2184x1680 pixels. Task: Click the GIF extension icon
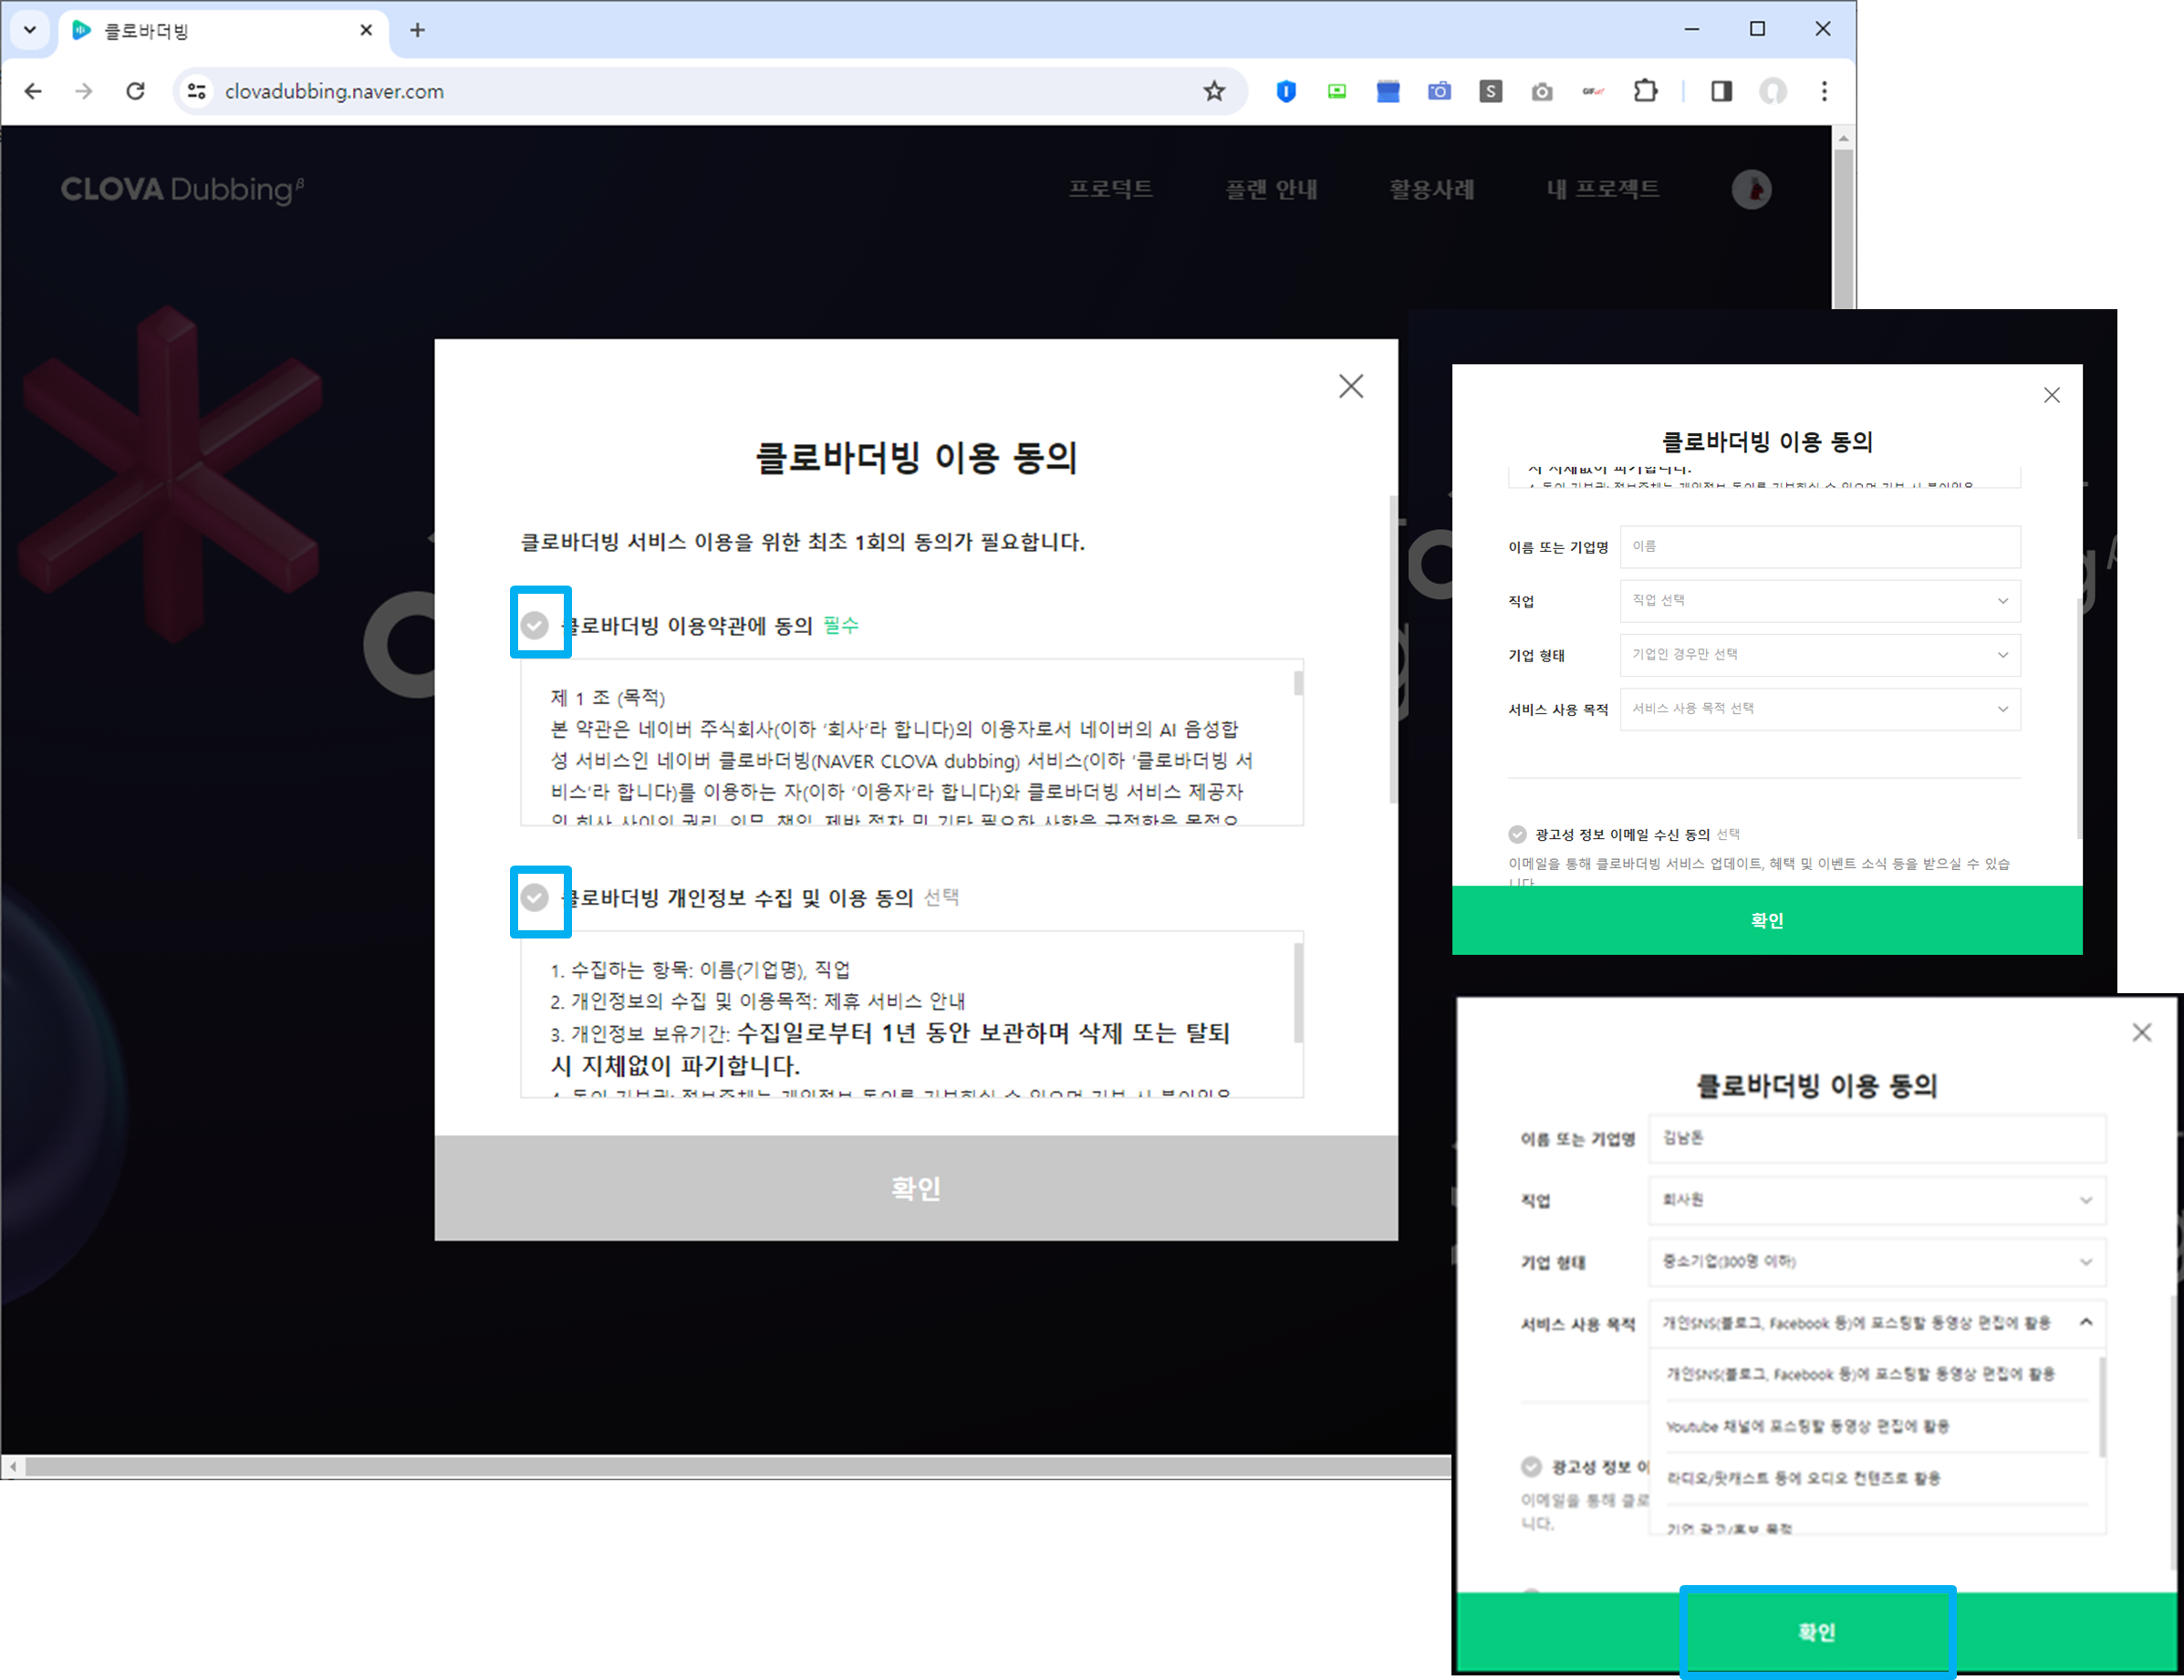(1593, 91)
